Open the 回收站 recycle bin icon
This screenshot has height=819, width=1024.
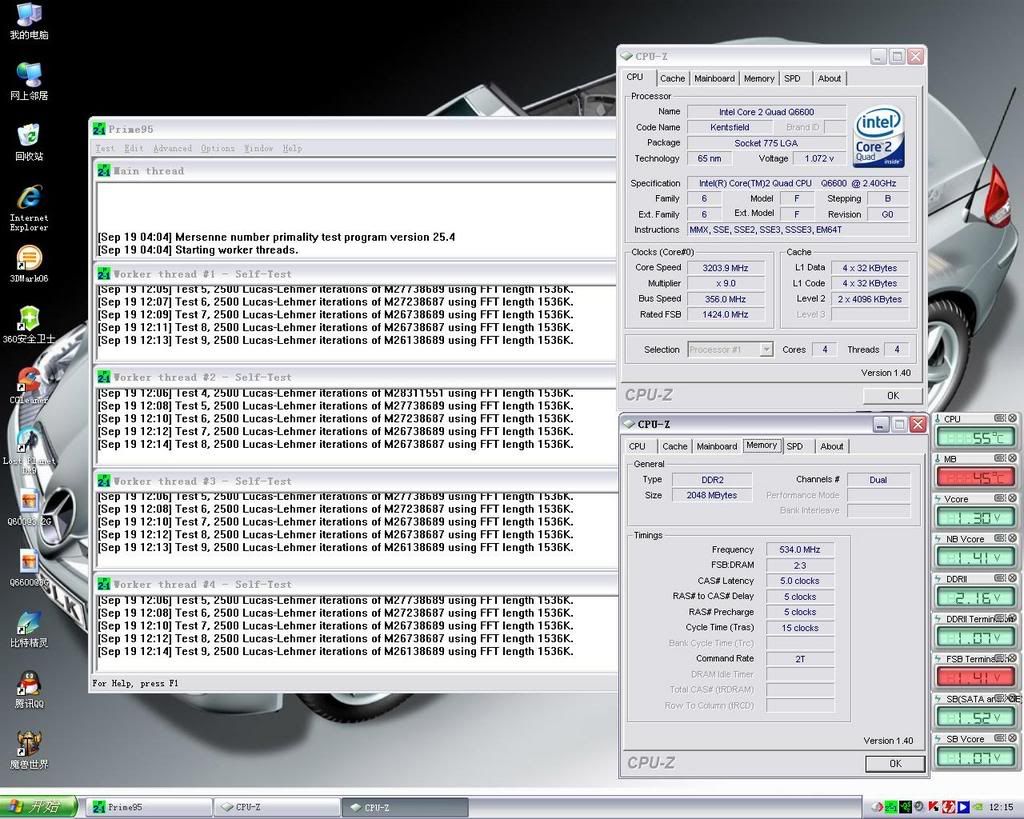pos(29,136)
